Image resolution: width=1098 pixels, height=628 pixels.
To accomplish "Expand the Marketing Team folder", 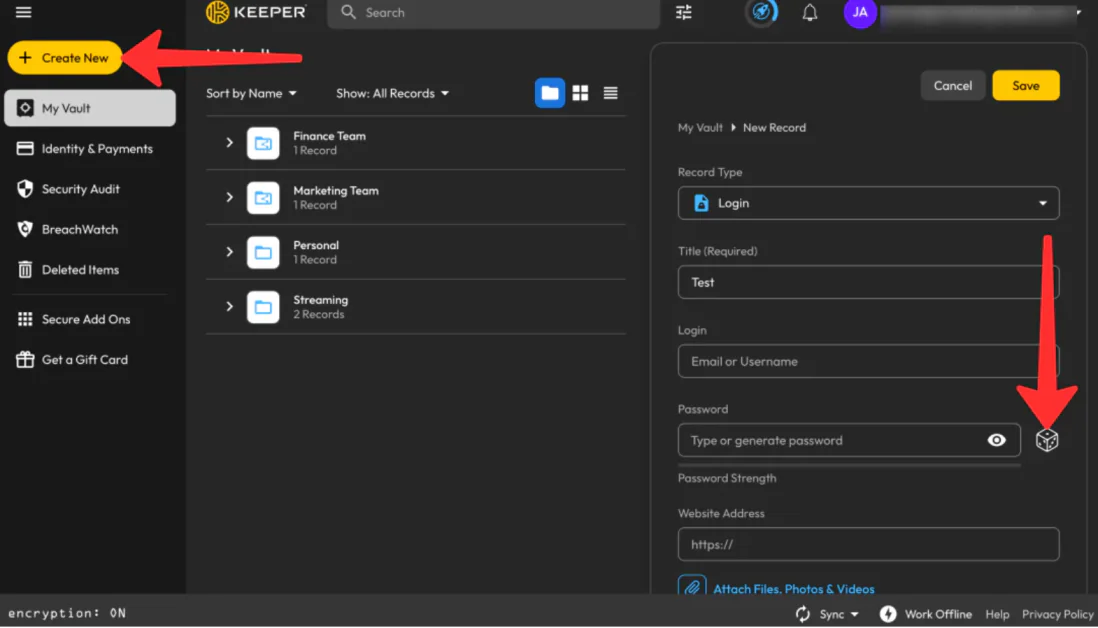I will (229, 197).
